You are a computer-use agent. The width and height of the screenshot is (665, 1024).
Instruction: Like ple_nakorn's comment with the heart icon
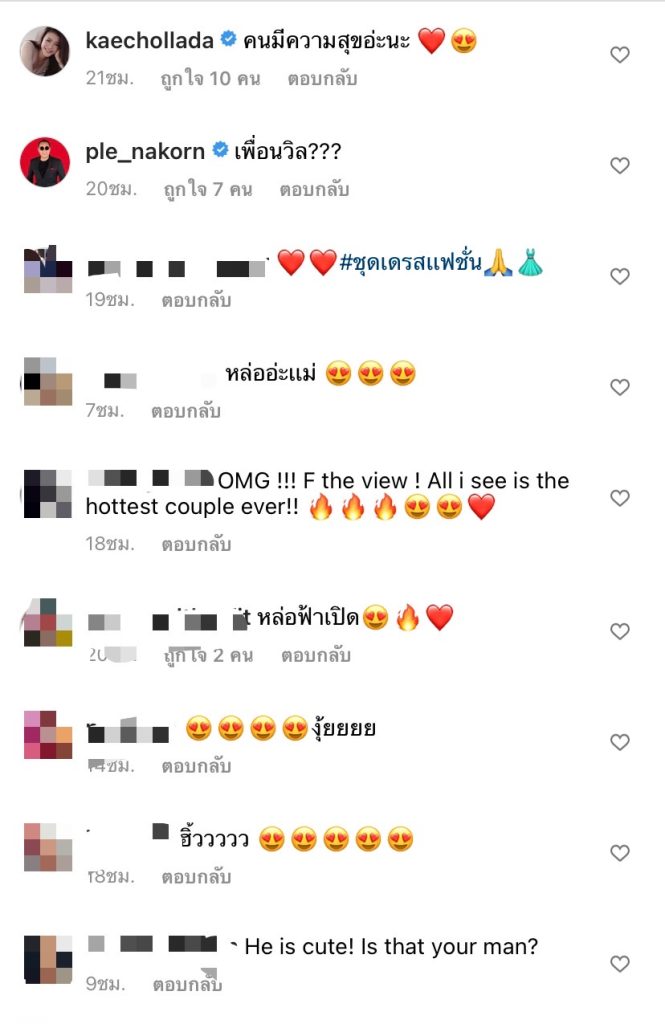pyautogui.click(x=619, y=165)
